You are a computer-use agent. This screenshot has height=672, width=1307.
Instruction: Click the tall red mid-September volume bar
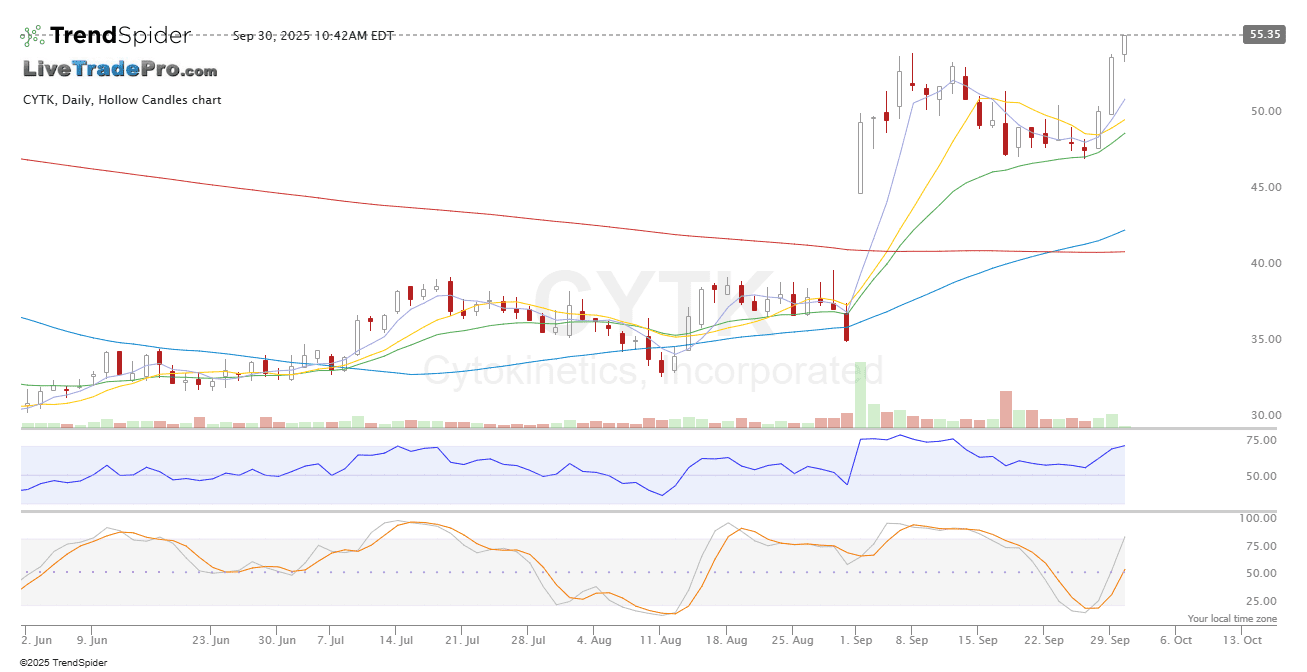click(1005, 410)
